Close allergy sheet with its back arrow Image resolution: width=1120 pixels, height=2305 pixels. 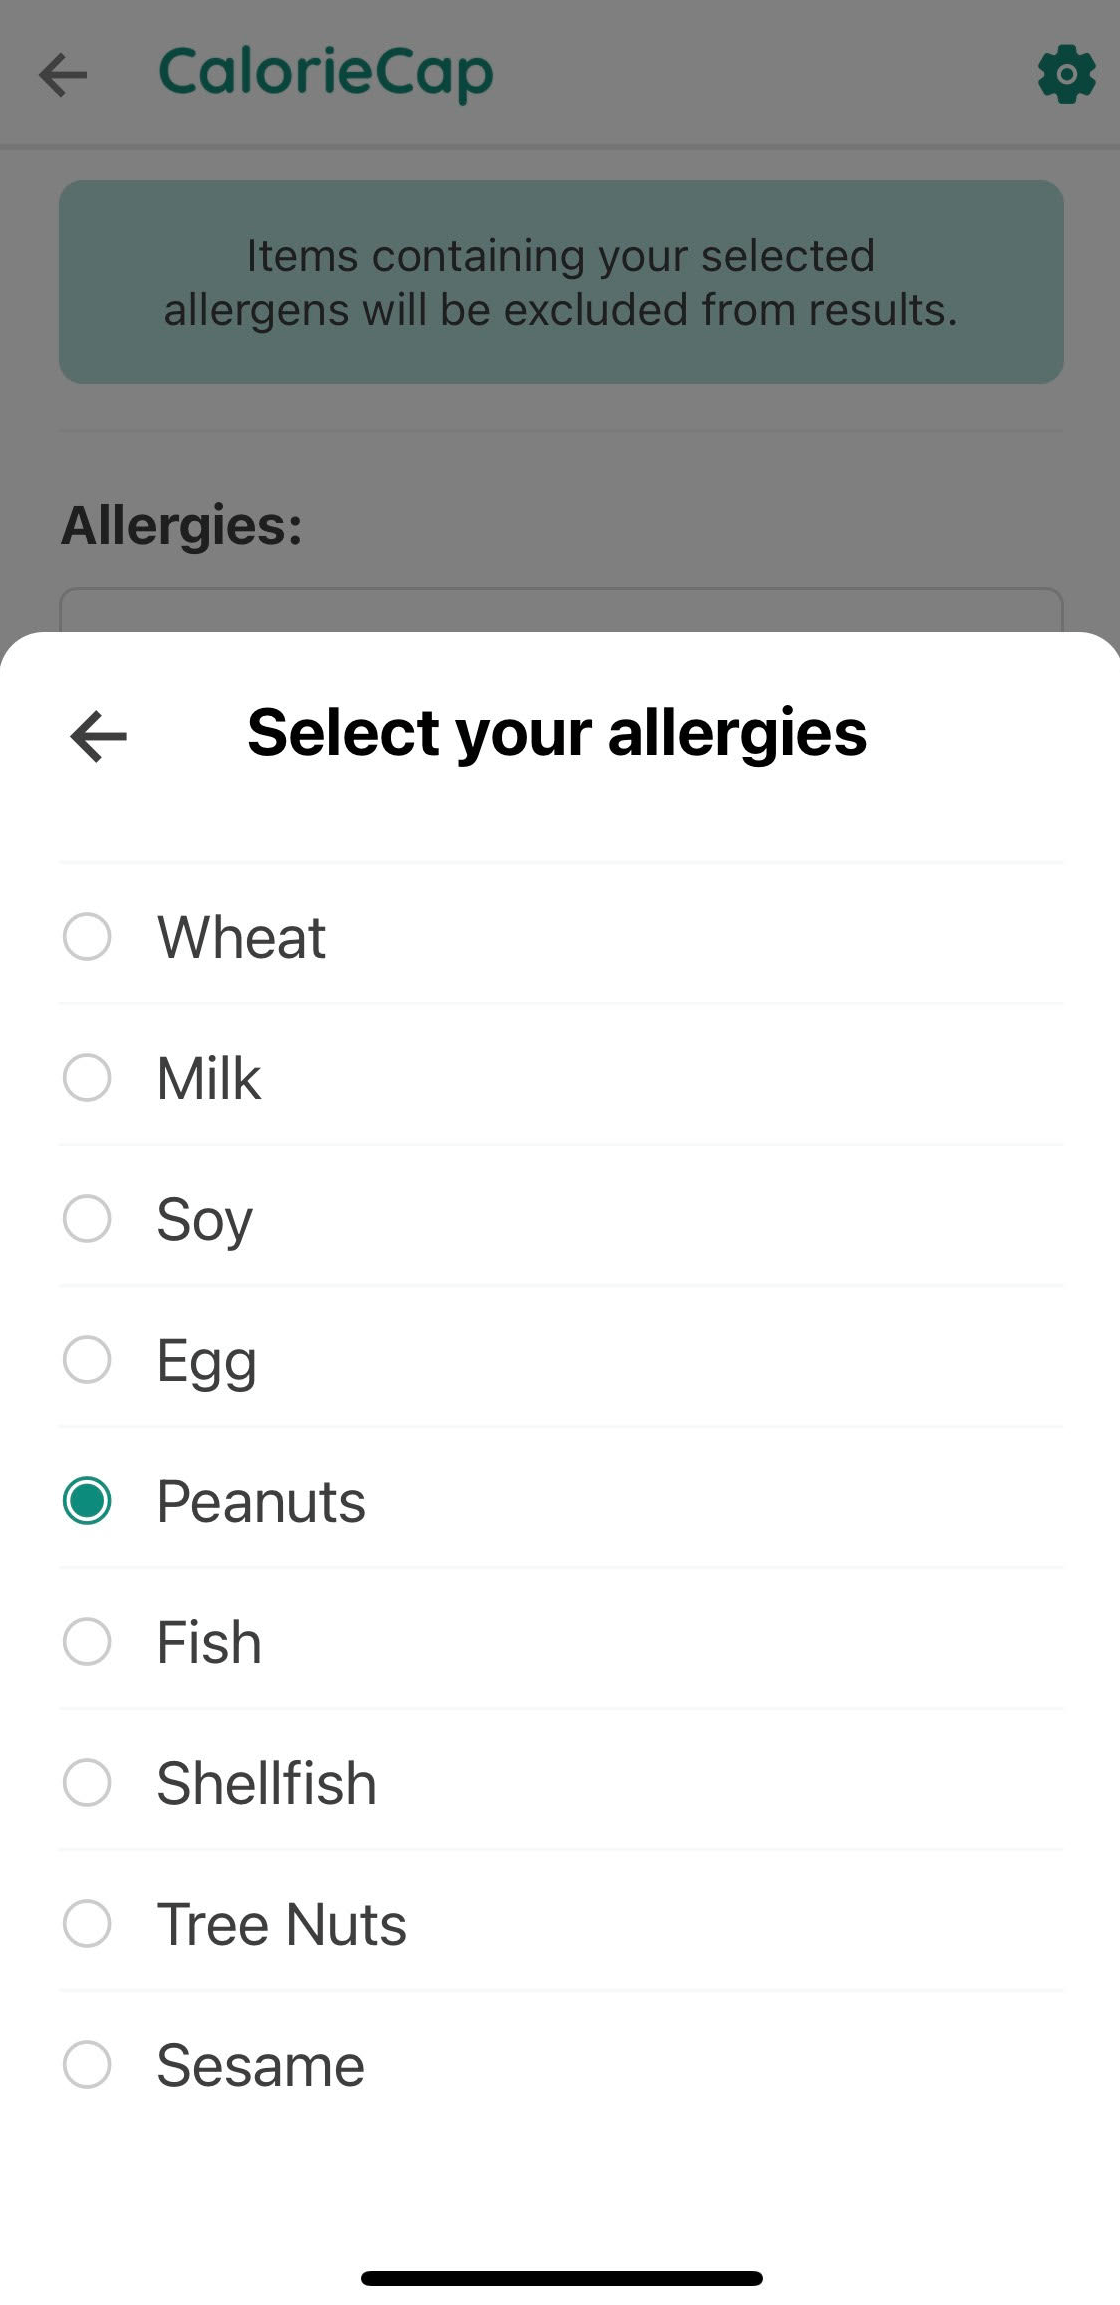pyautogui.click(x=98, y=736)
